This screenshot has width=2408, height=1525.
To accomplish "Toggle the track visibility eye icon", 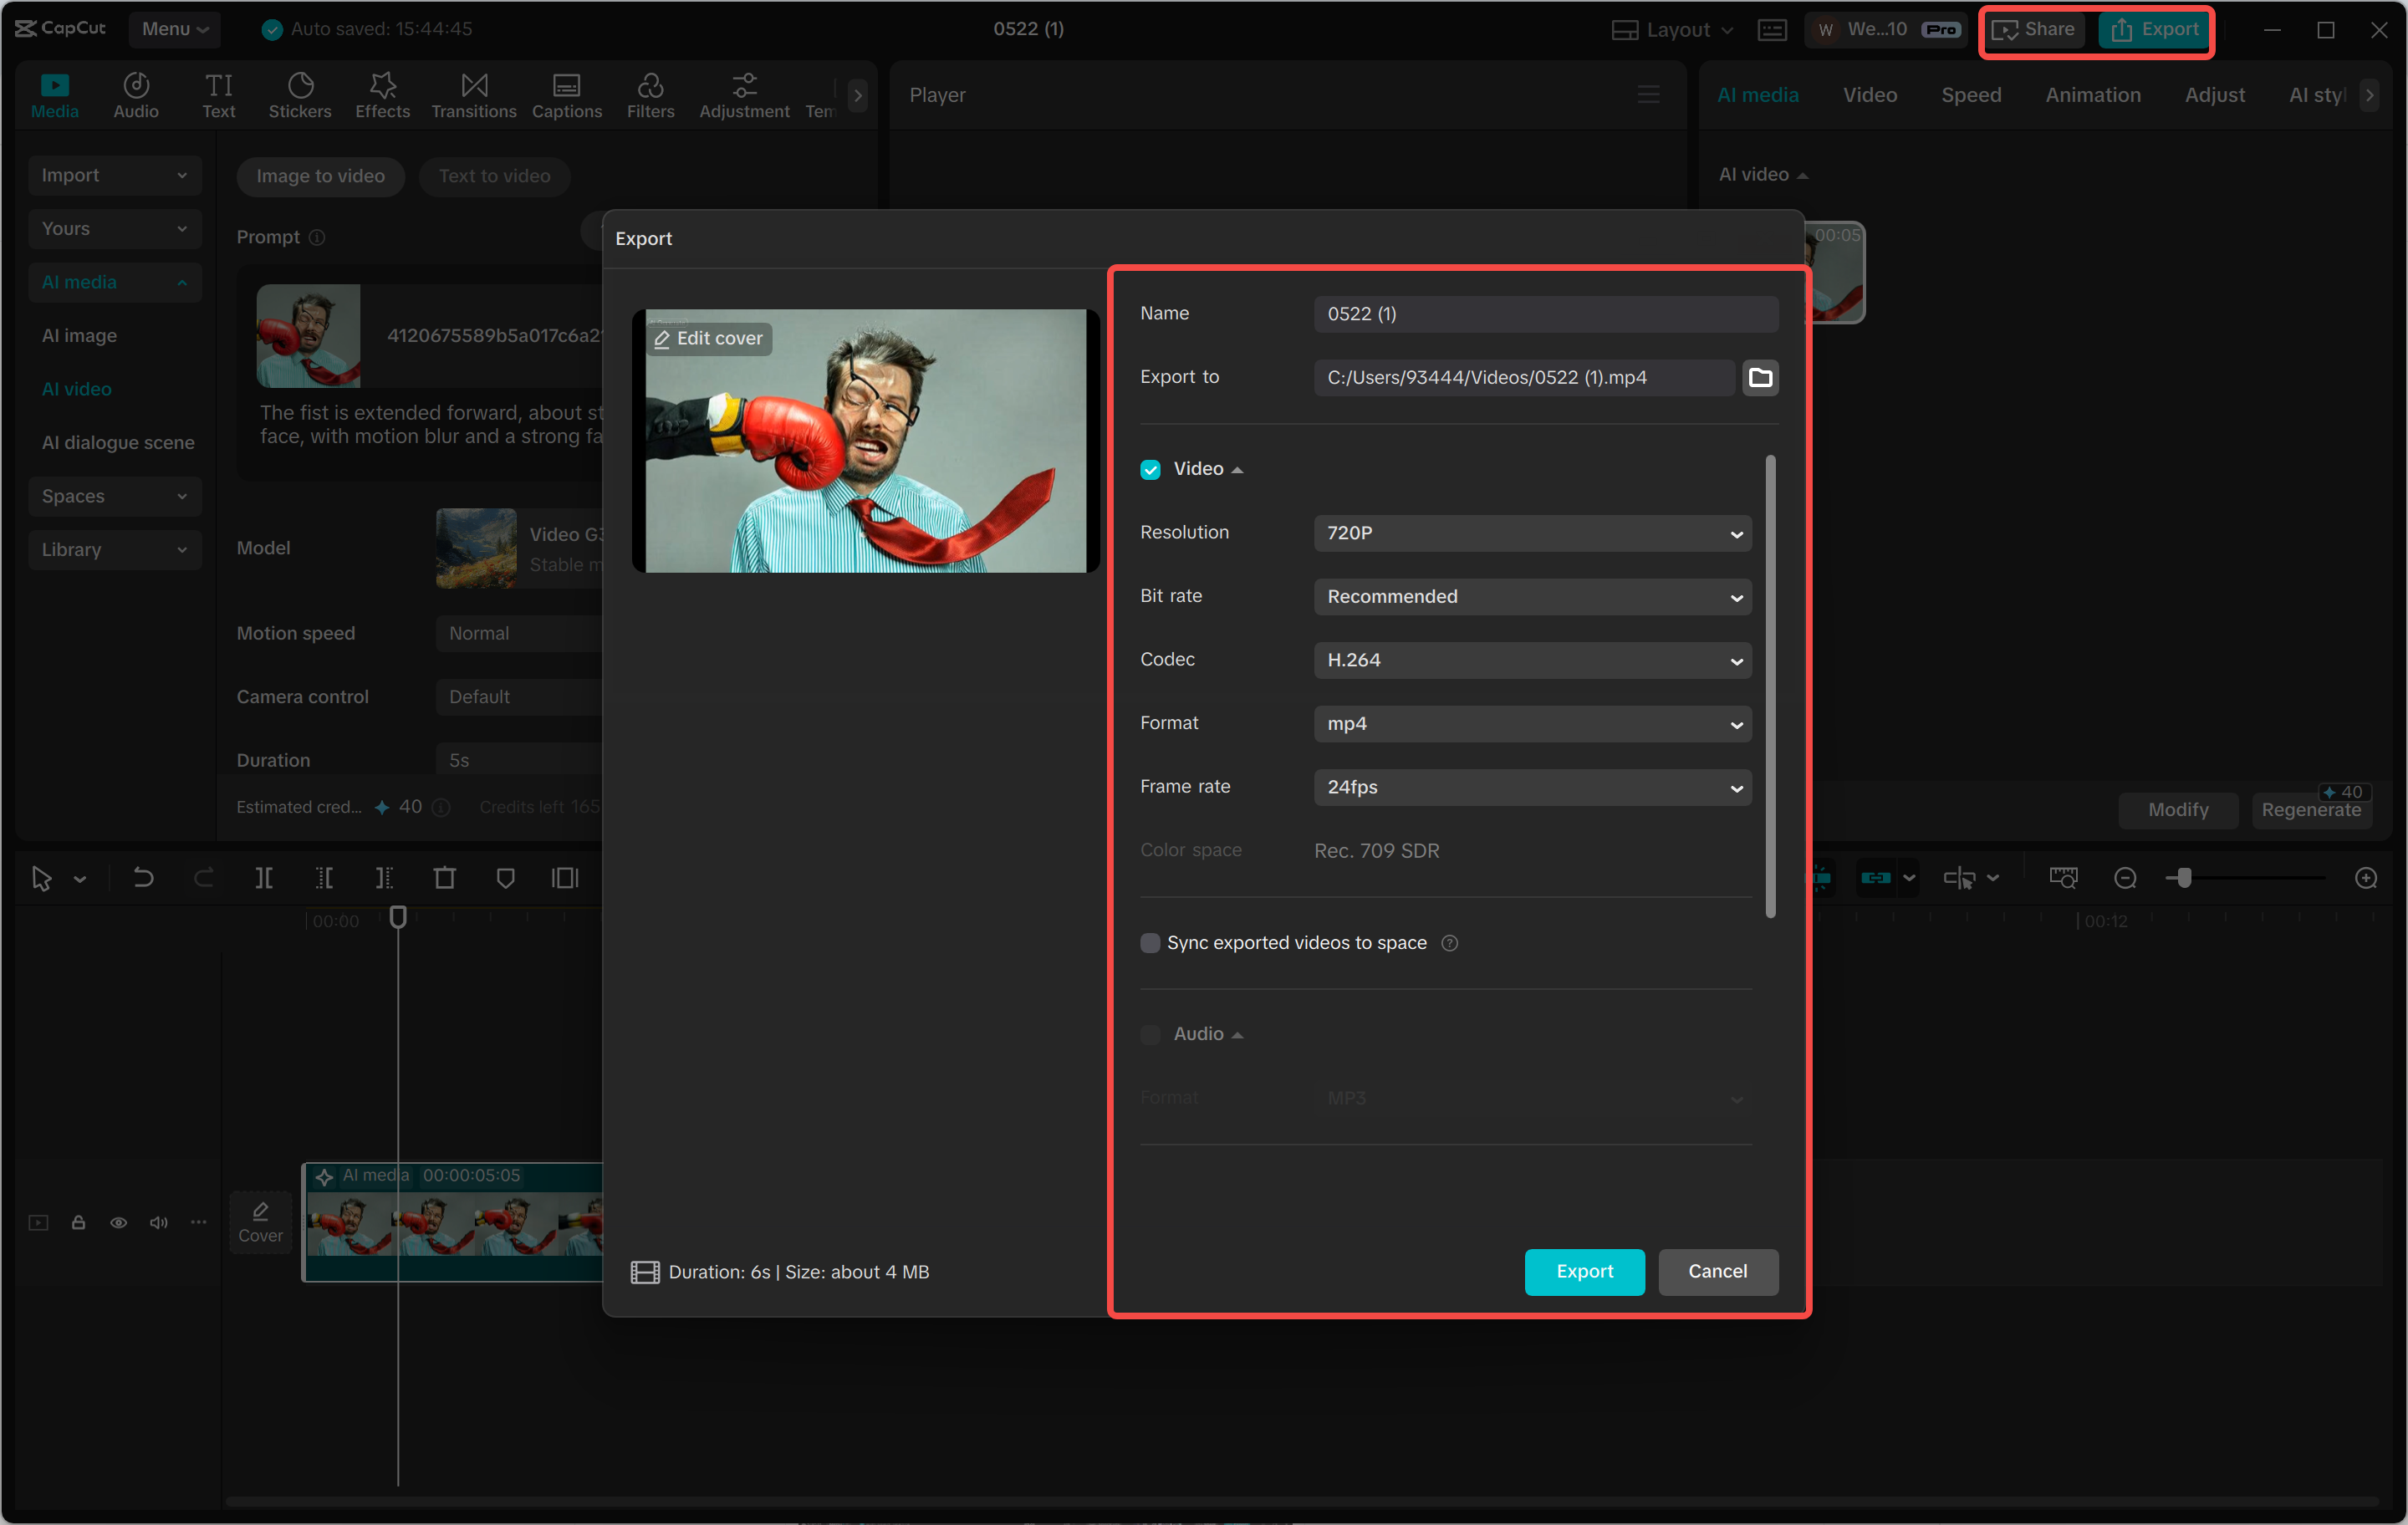I will tap(119, 1223).
